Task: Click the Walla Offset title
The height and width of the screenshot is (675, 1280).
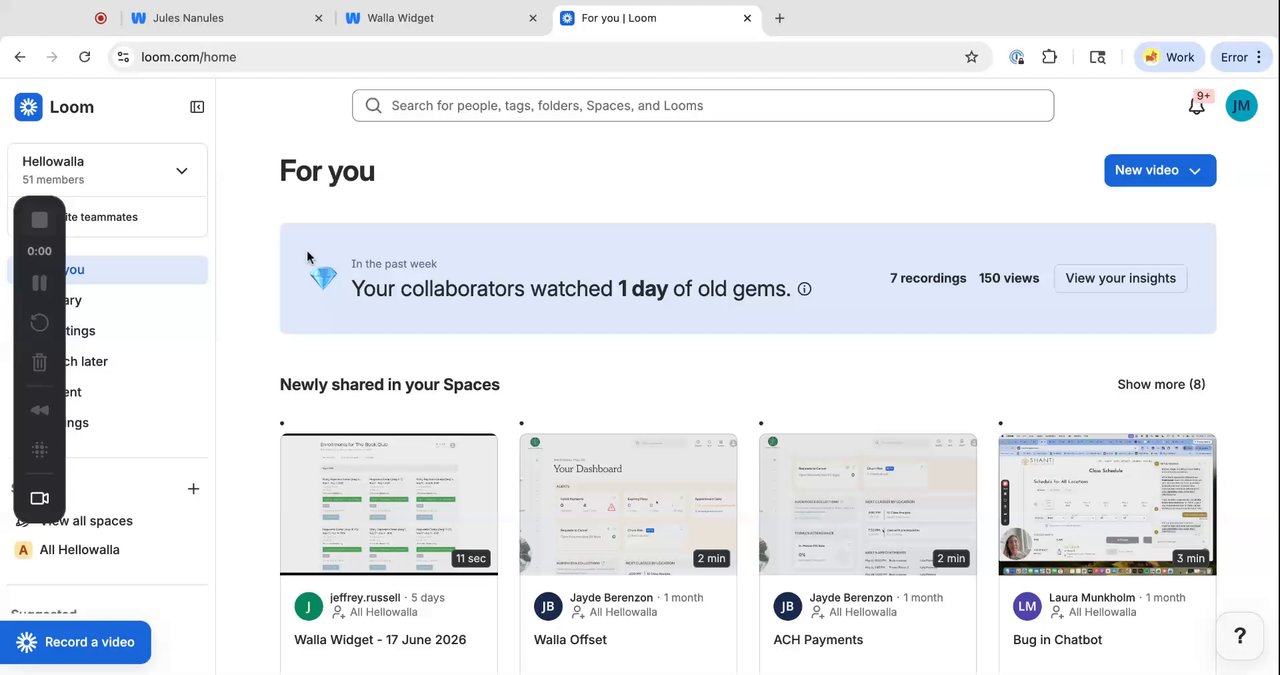Action: pyautogui.click(x=570, y=640)
